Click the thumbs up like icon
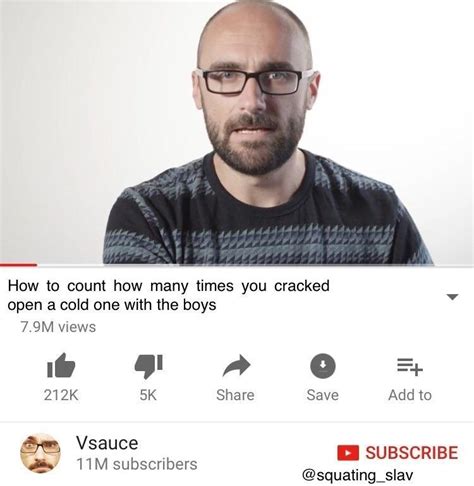474x486 pixels. [61, 365]
